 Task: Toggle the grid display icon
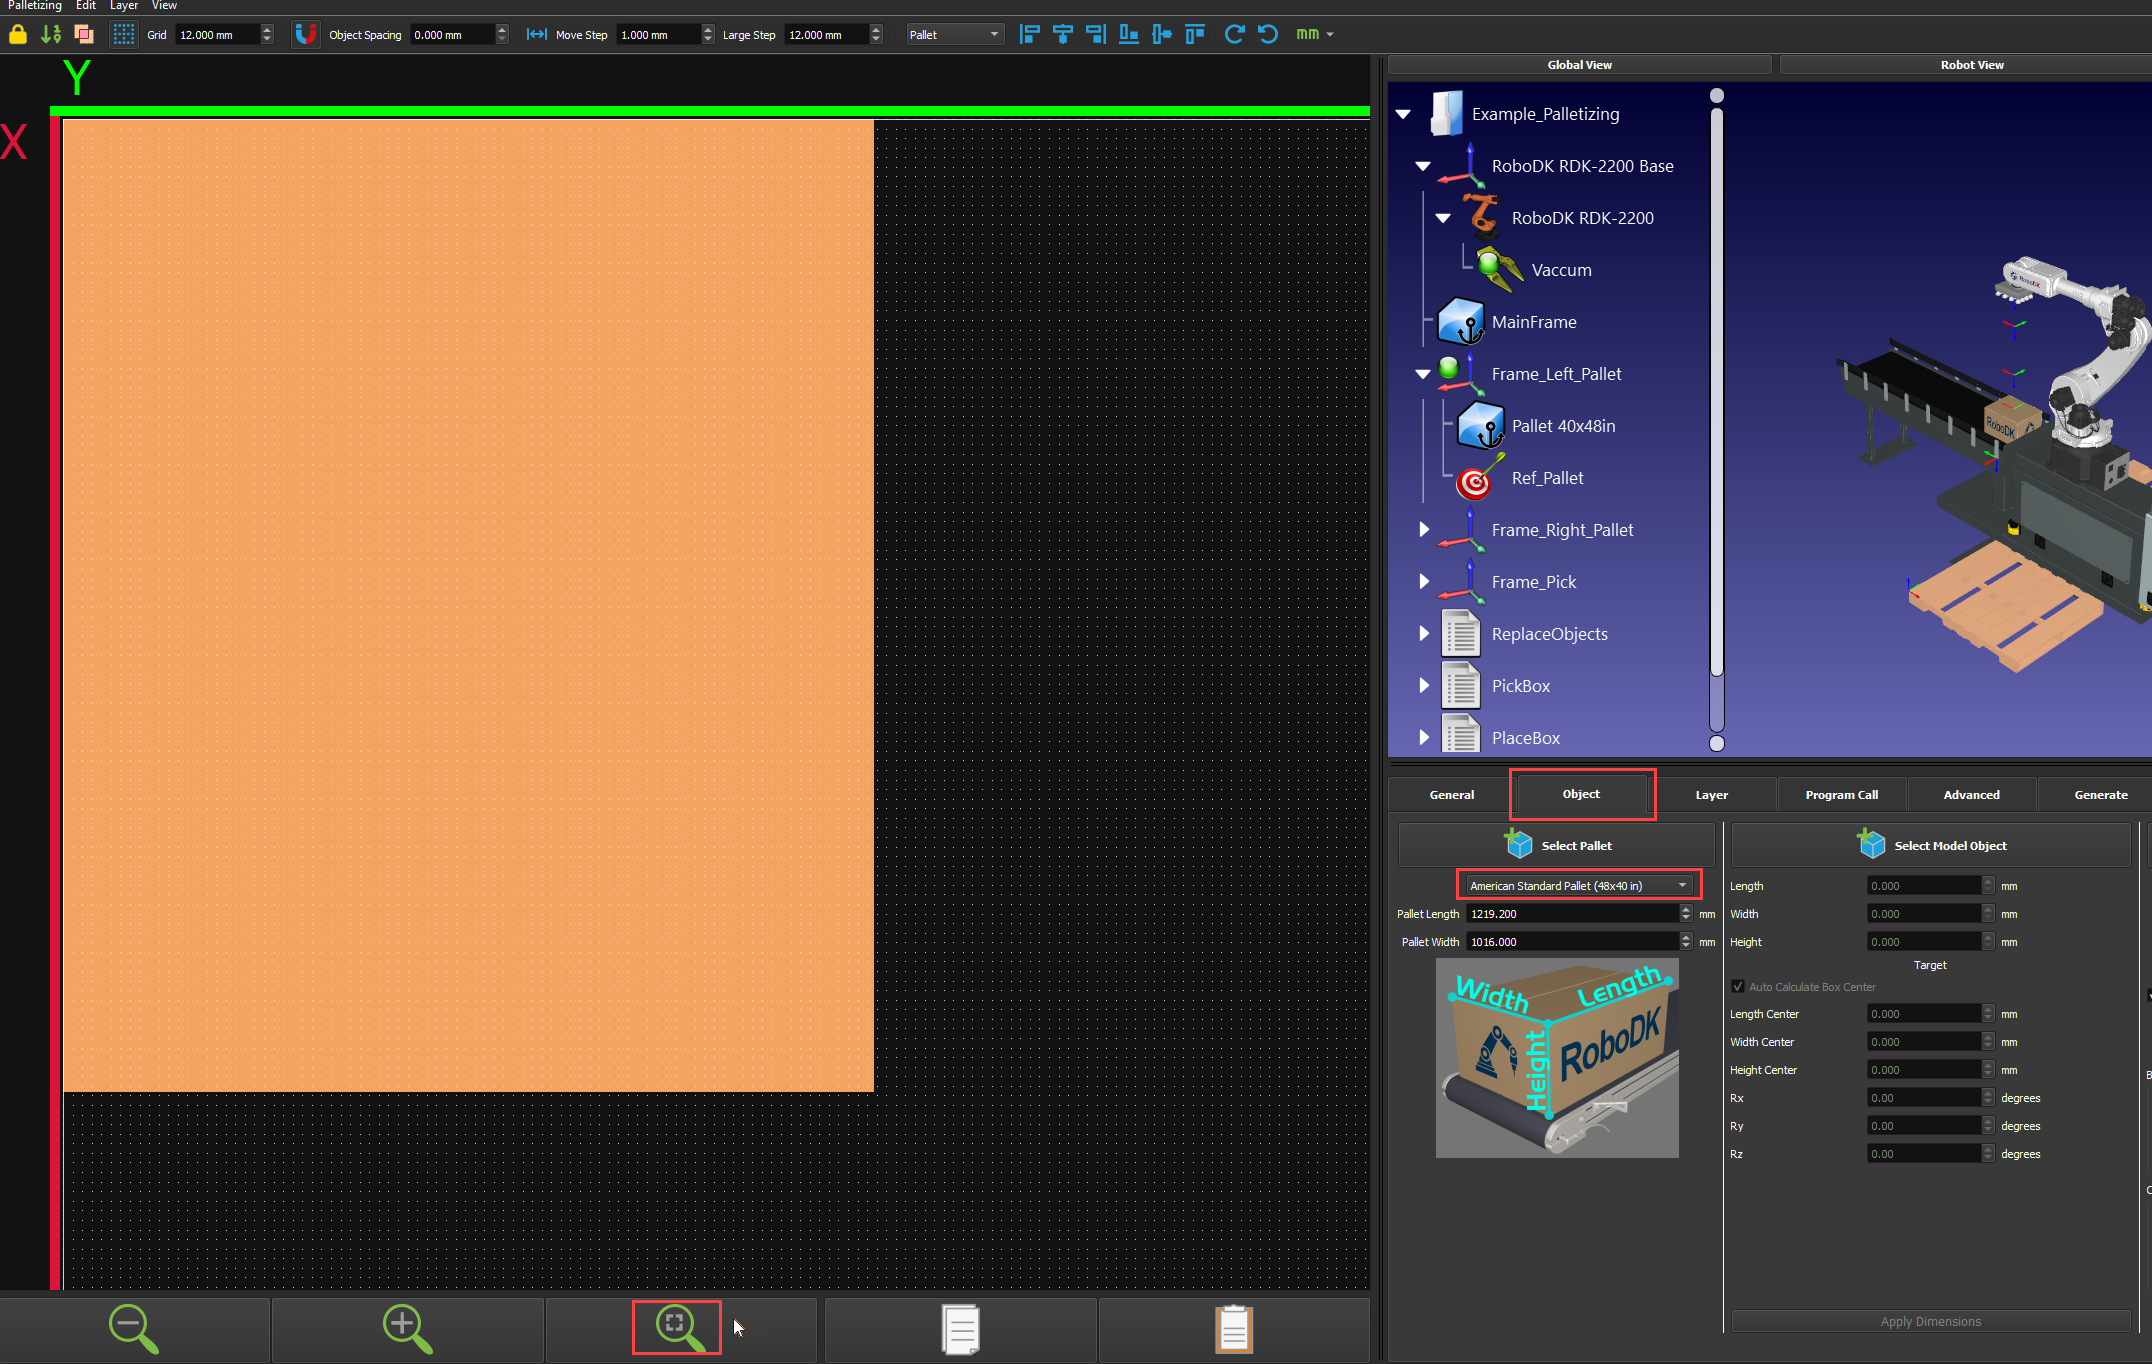point(124,35)
